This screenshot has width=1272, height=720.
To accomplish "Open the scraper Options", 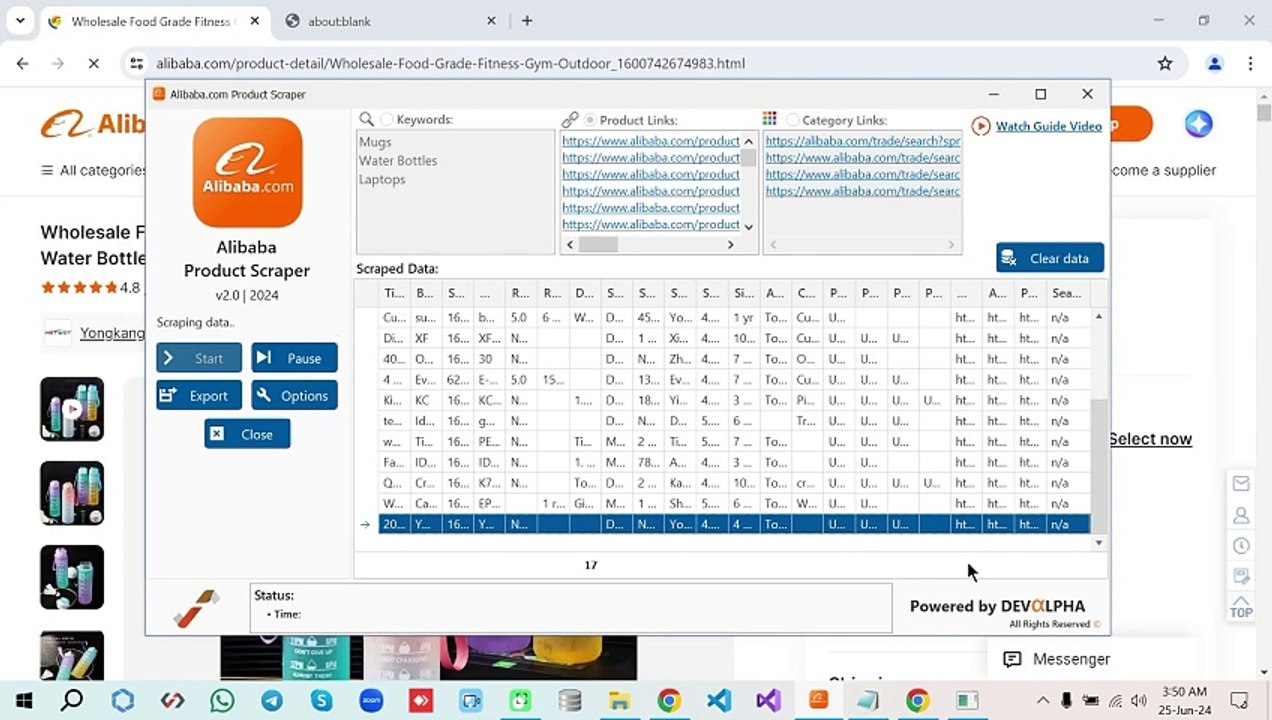I will pos(294,395).
